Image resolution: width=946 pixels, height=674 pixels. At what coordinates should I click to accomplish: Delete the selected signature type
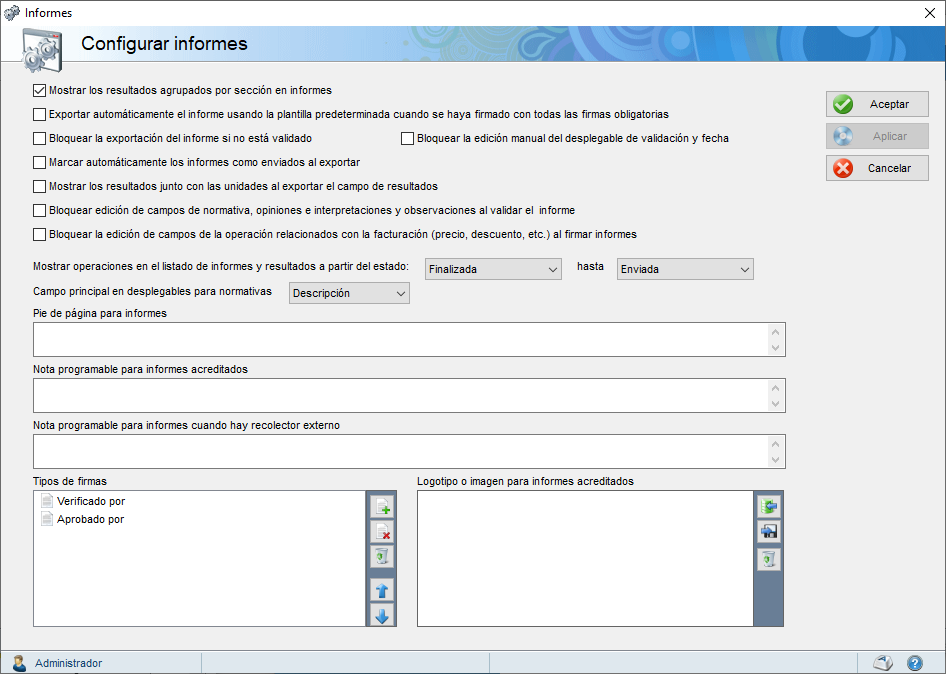pyautogui.click(x=382, y=532)
